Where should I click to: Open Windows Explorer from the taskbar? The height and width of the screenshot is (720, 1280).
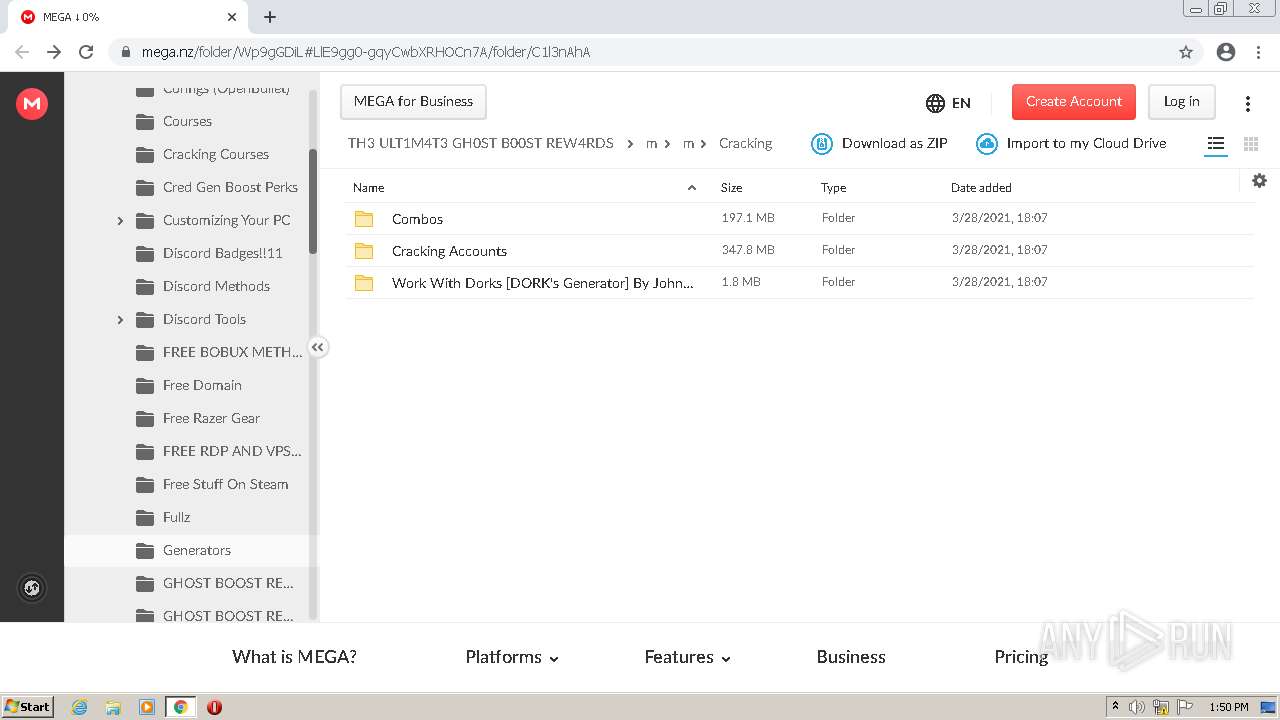click(x=113, y=707)
